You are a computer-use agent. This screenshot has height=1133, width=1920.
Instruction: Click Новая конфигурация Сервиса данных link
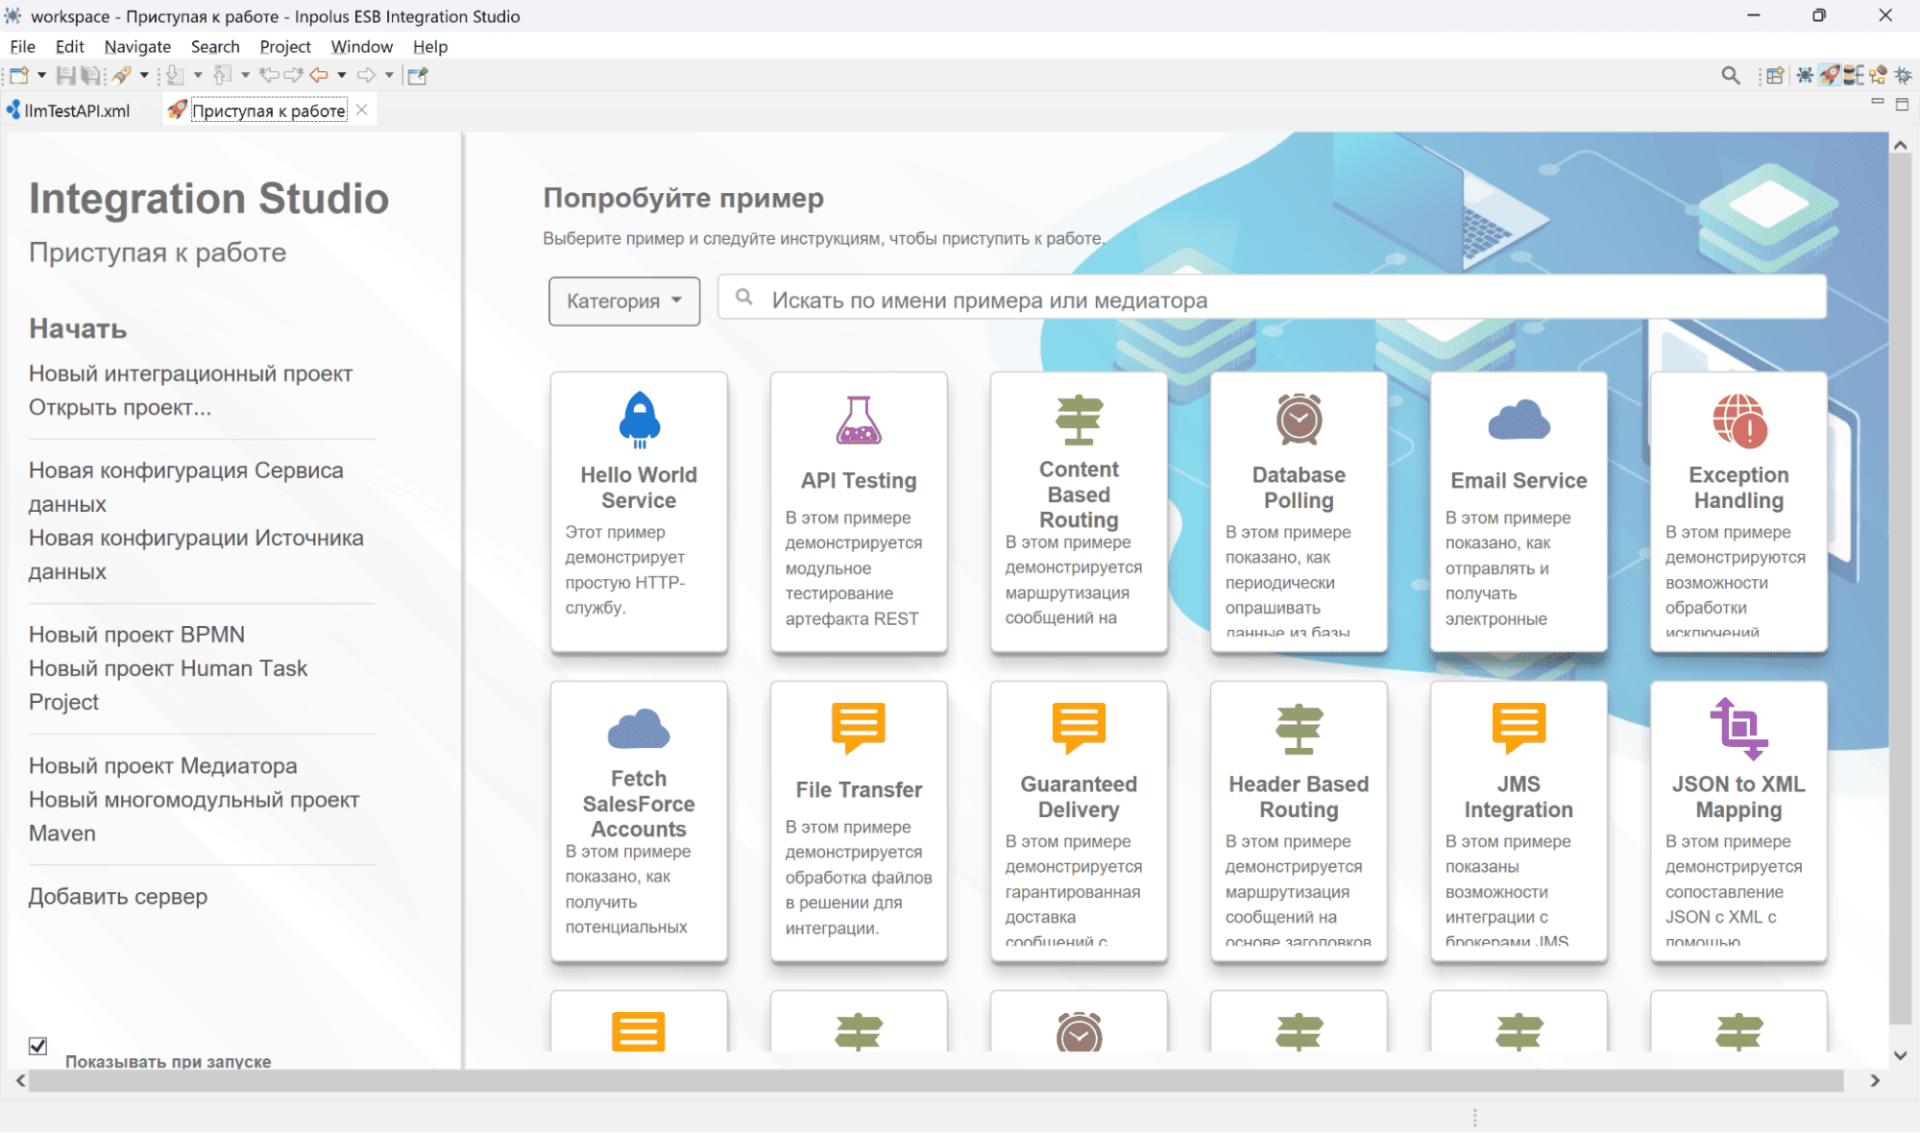point(185,487)
